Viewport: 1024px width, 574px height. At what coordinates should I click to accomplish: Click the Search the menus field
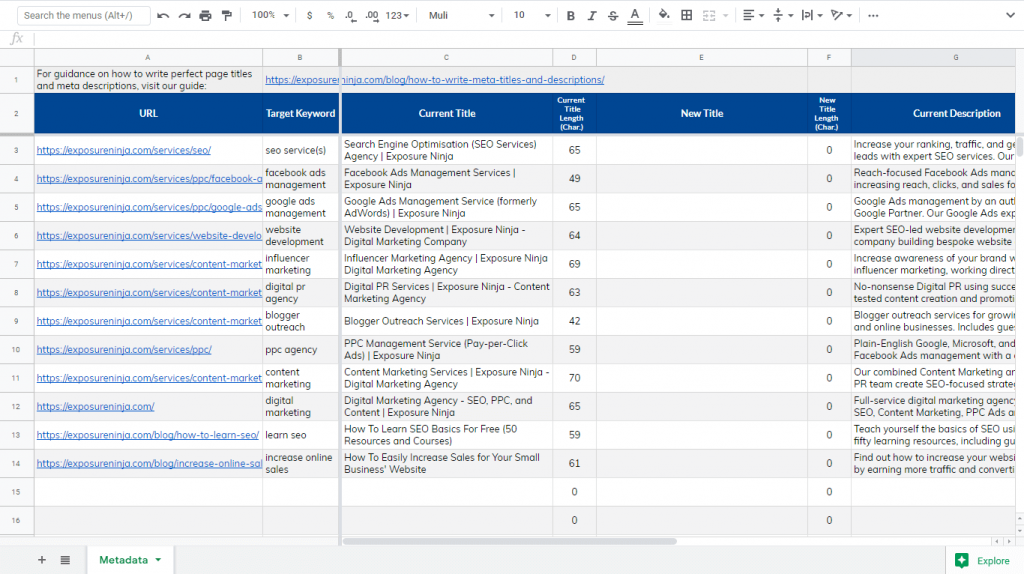click(x=84, y=16)
